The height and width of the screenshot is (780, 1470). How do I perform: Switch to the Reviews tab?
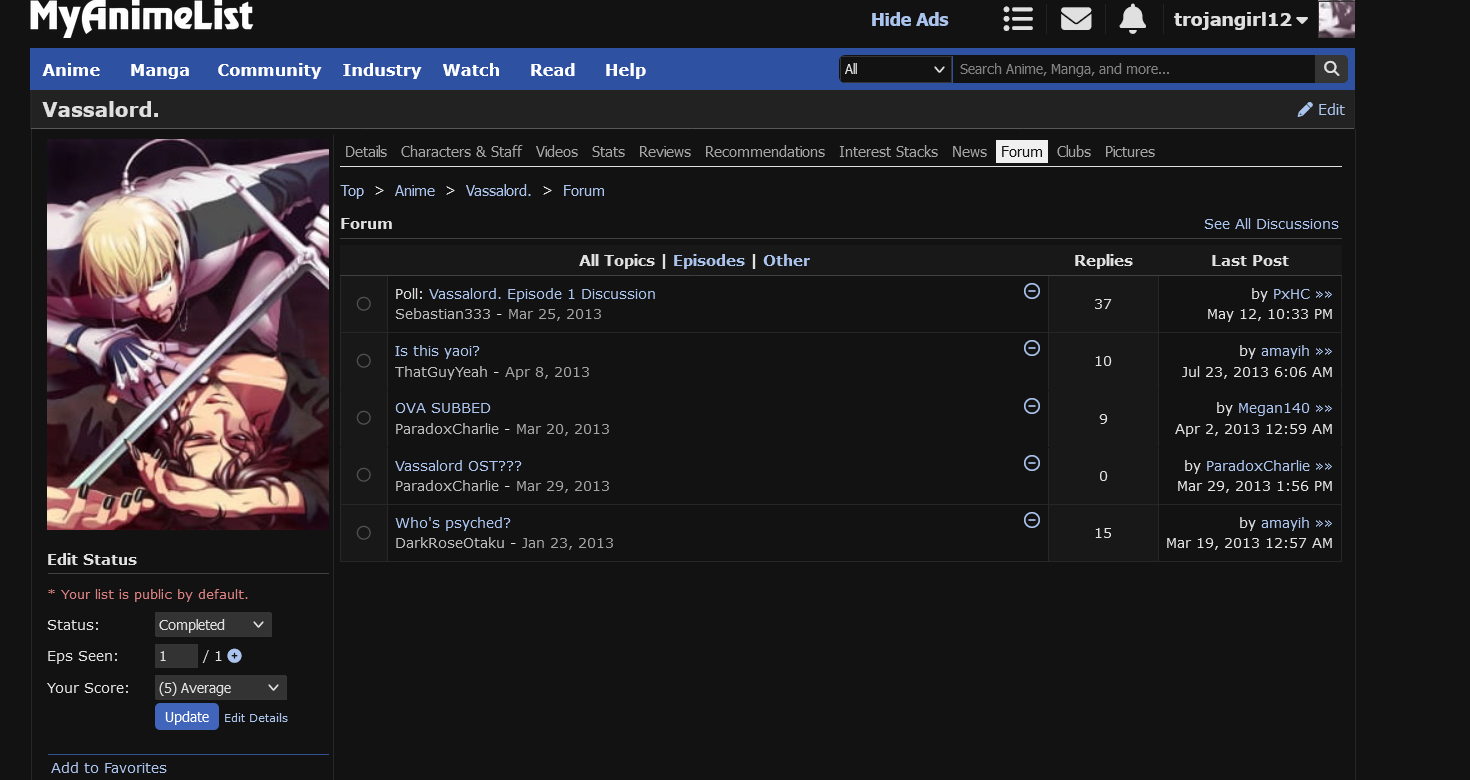click(x=665, y=152)
